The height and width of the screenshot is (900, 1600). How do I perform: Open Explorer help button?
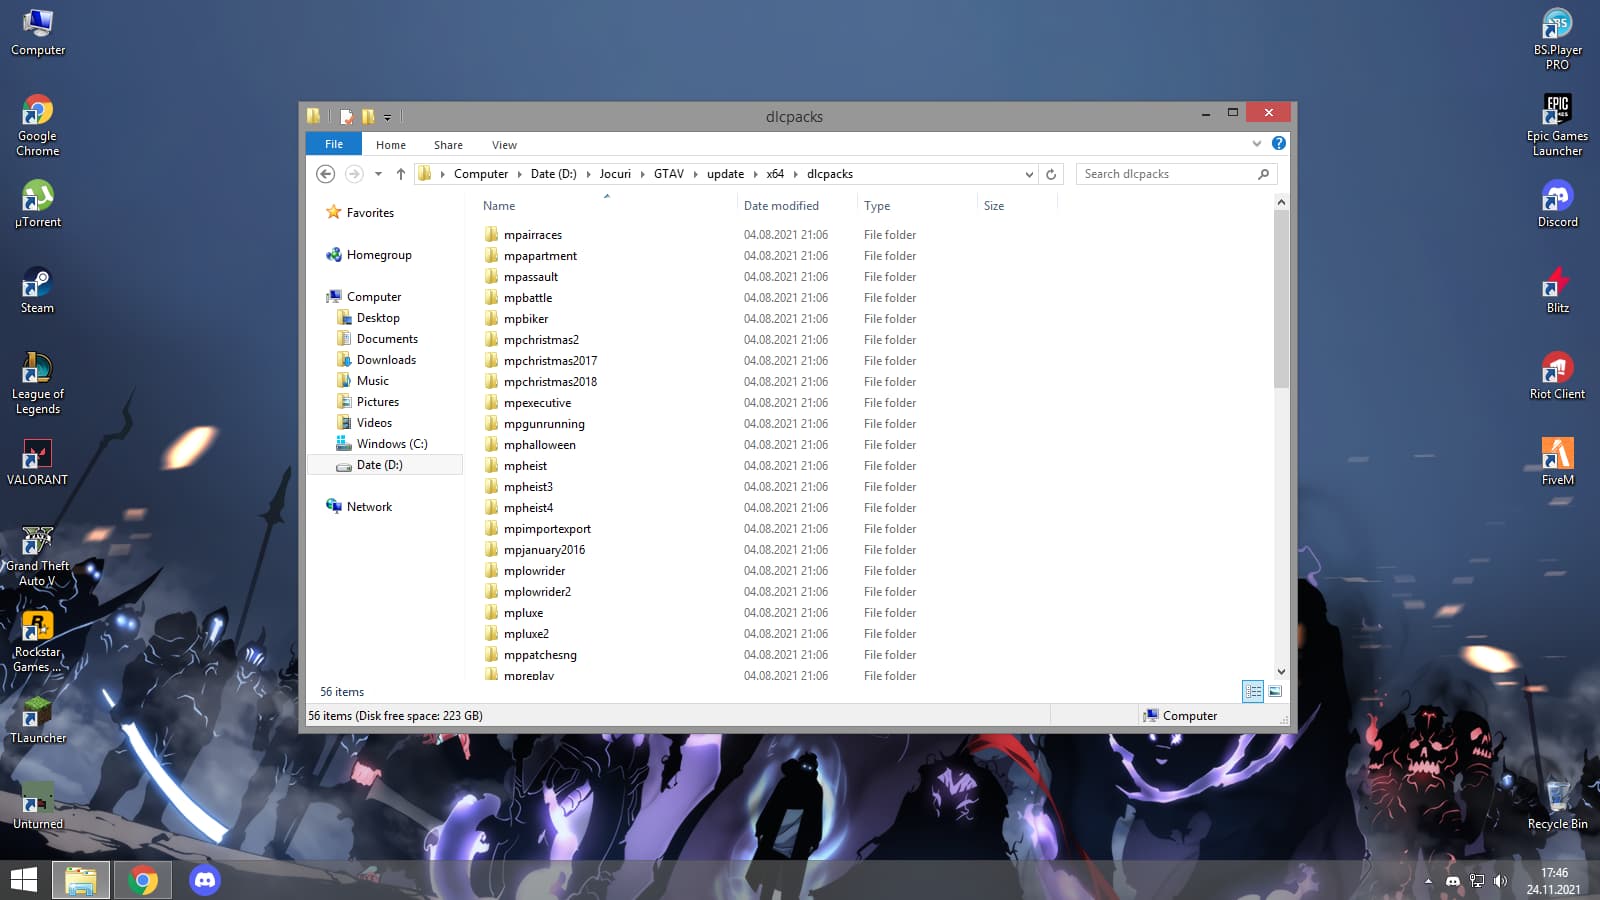click(x=1278, y=144)
